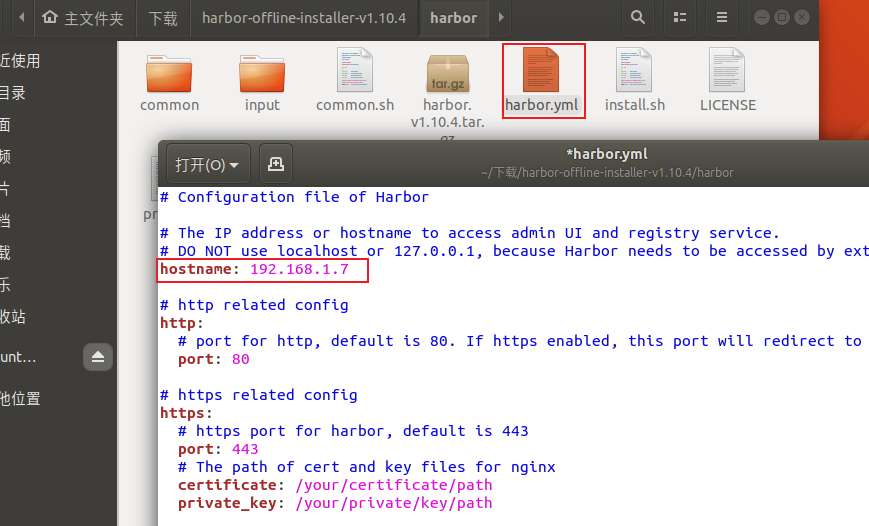Open the file manager hamburger menu
869x526 pixels.
click(722, 17)
